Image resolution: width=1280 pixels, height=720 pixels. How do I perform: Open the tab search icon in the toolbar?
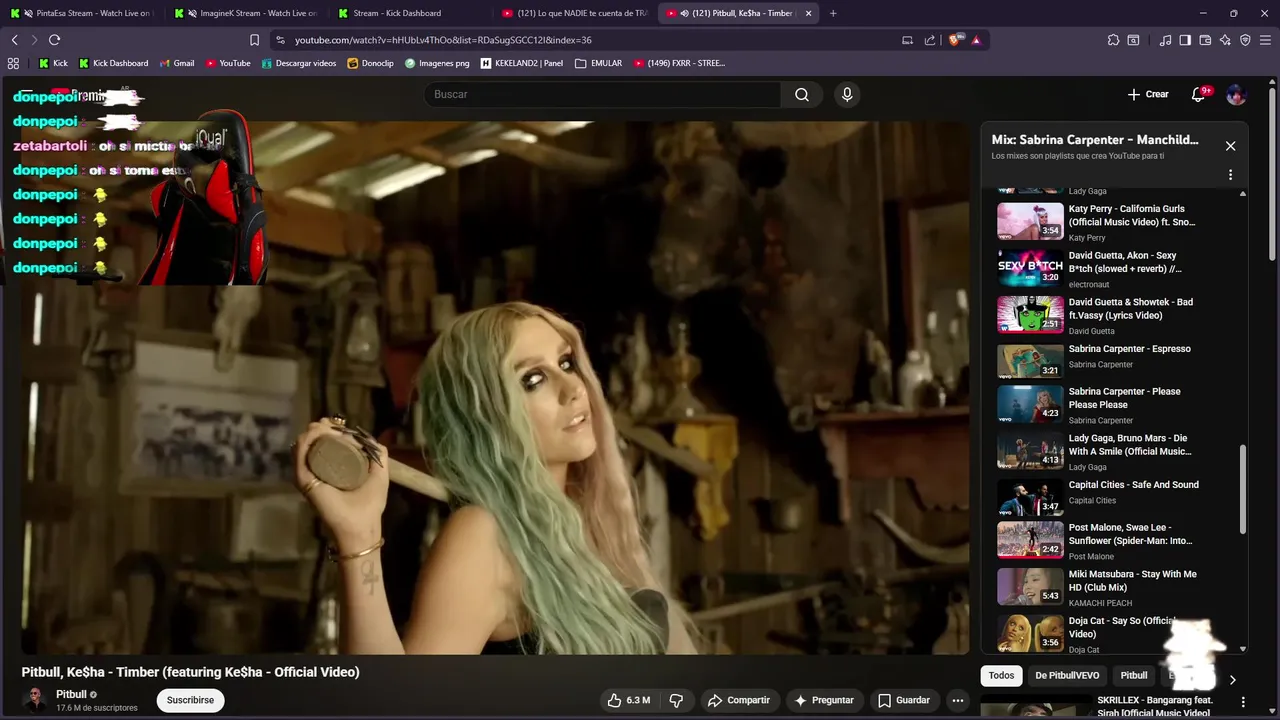[1133, 40]
